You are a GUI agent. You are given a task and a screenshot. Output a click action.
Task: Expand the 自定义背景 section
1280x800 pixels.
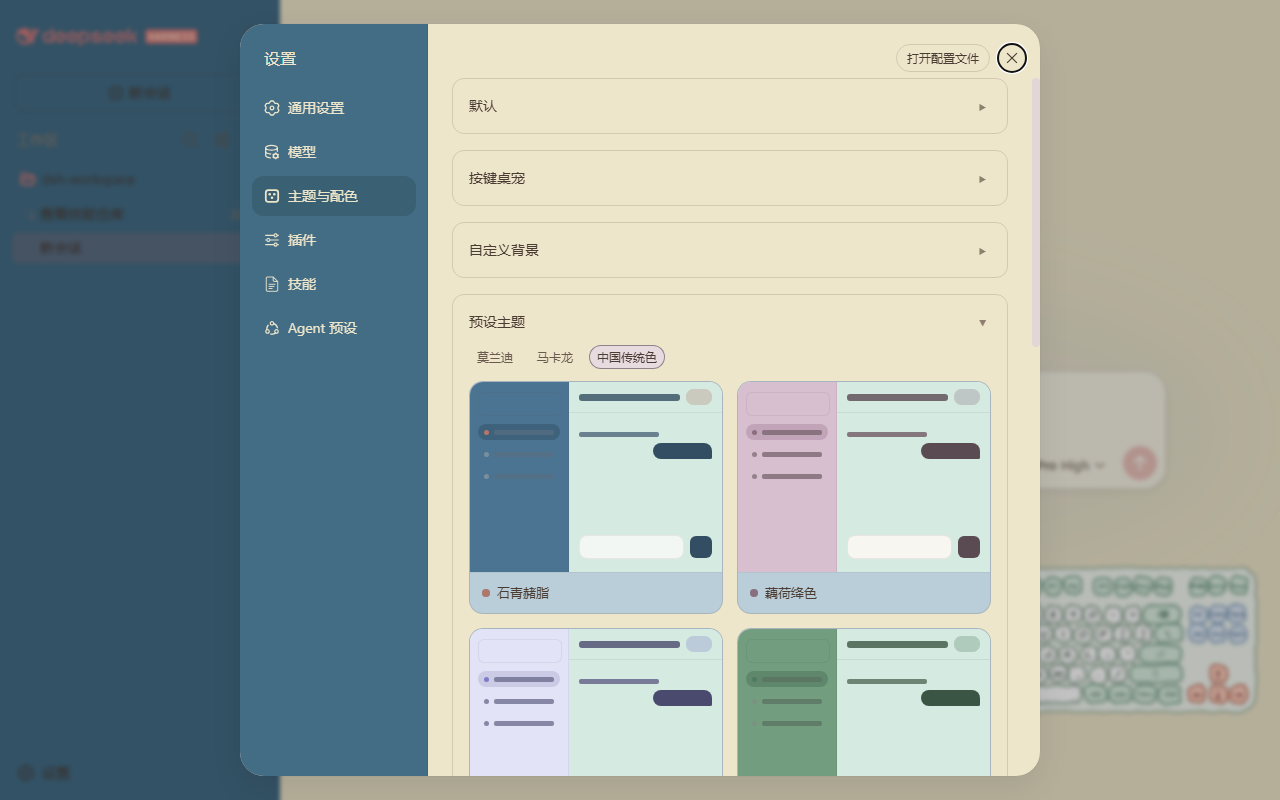pyautogui.click(x=730, y=250)
